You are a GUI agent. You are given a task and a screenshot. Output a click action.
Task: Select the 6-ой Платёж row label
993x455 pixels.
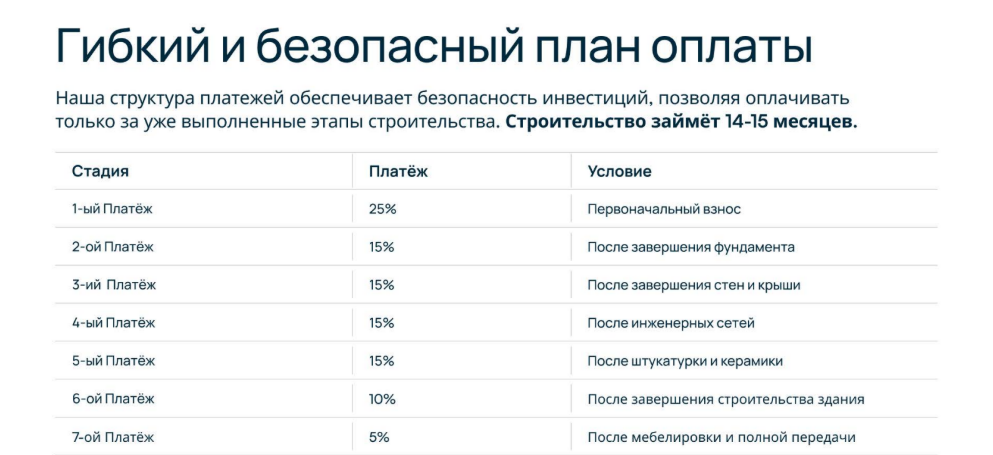coord(113,399)
